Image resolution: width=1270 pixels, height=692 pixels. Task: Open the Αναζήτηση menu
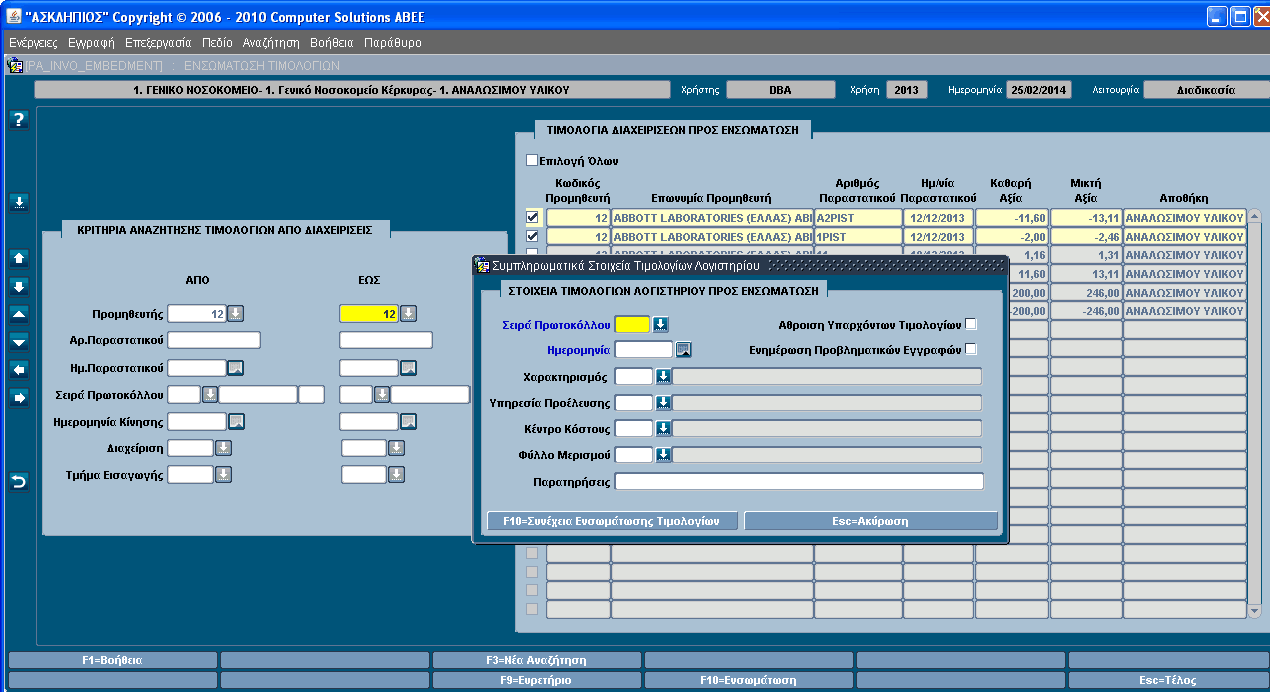tap(271, 43)
